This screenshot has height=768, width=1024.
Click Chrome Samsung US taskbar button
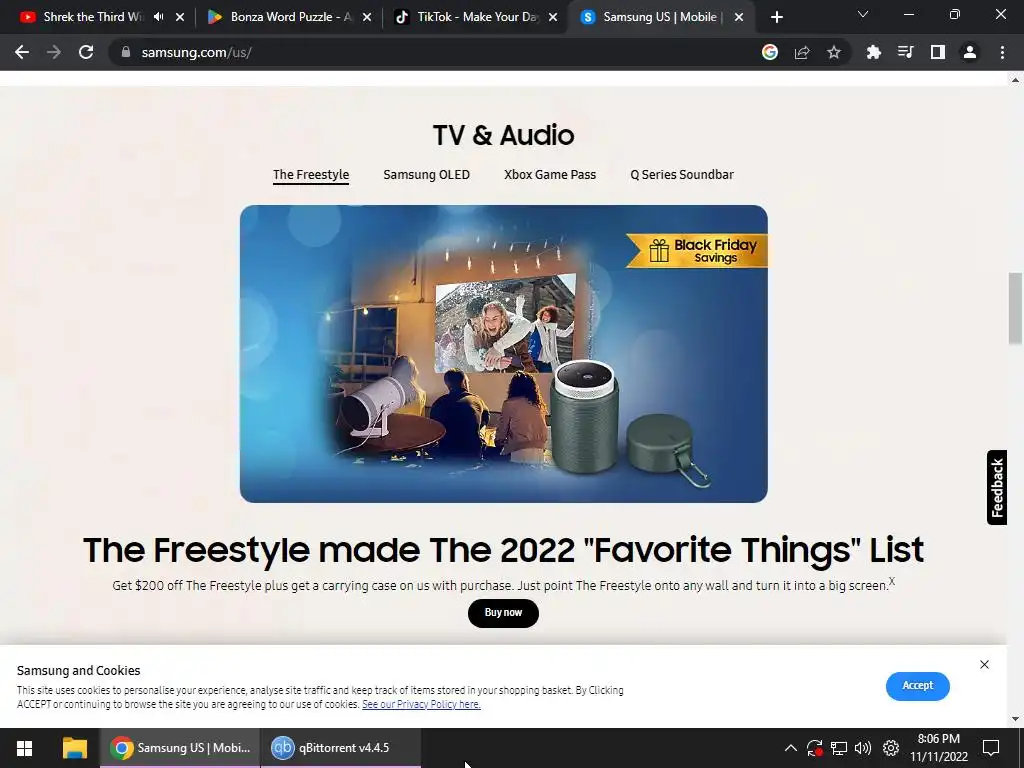tap(180, 748)
